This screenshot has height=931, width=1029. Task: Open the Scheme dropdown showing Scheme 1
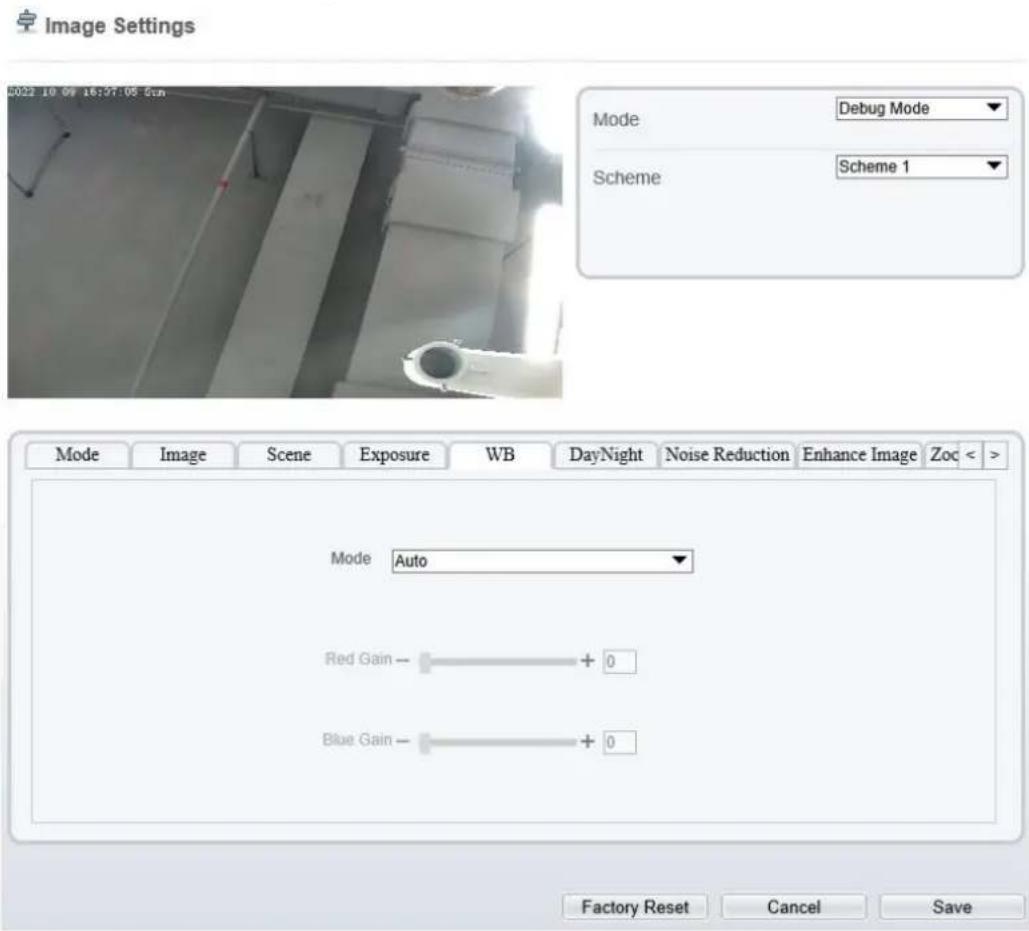tap(921, 167)
